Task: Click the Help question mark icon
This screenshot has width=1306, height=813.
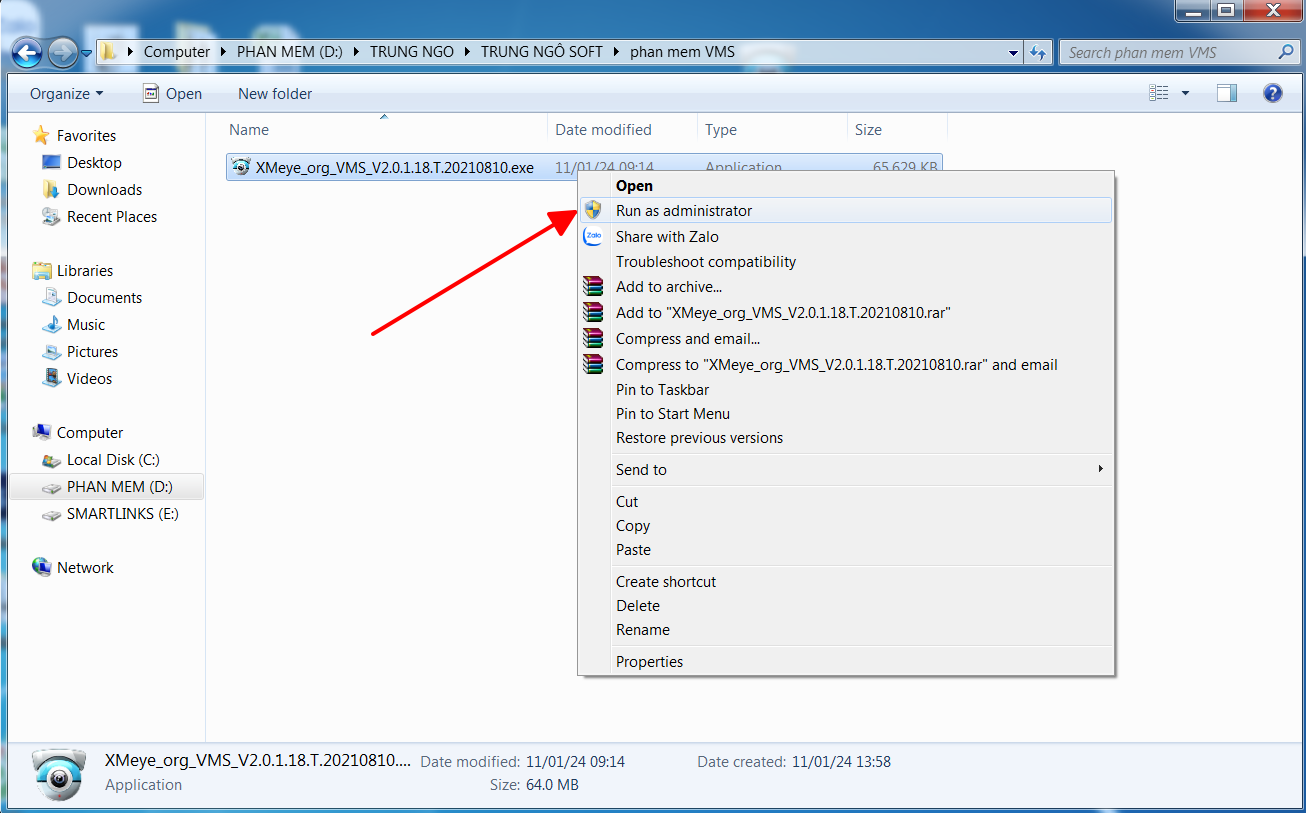Action: click(1272, 93)
